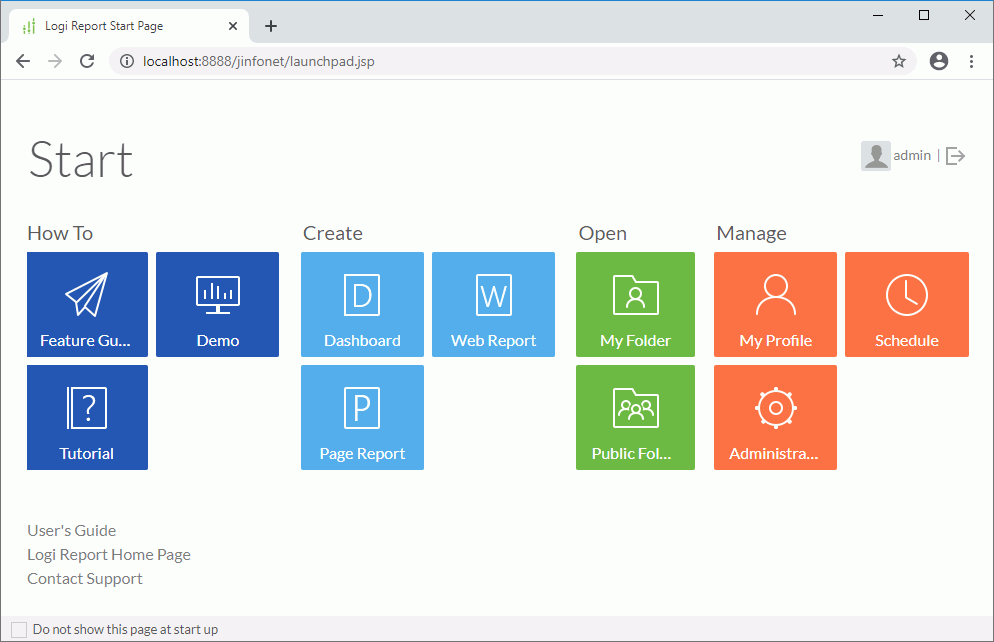Open the User's Guide link

(71, 530)
